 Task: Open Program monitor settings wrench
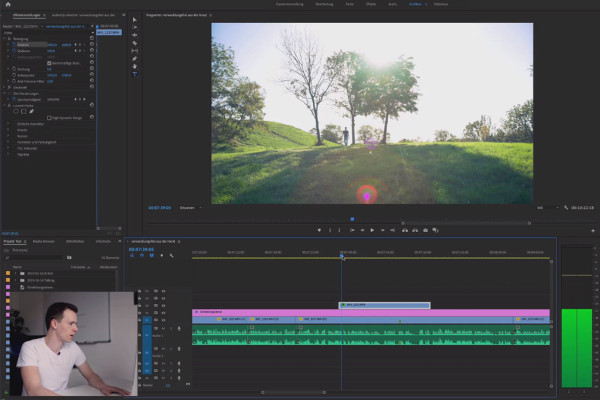coord(566,207)
